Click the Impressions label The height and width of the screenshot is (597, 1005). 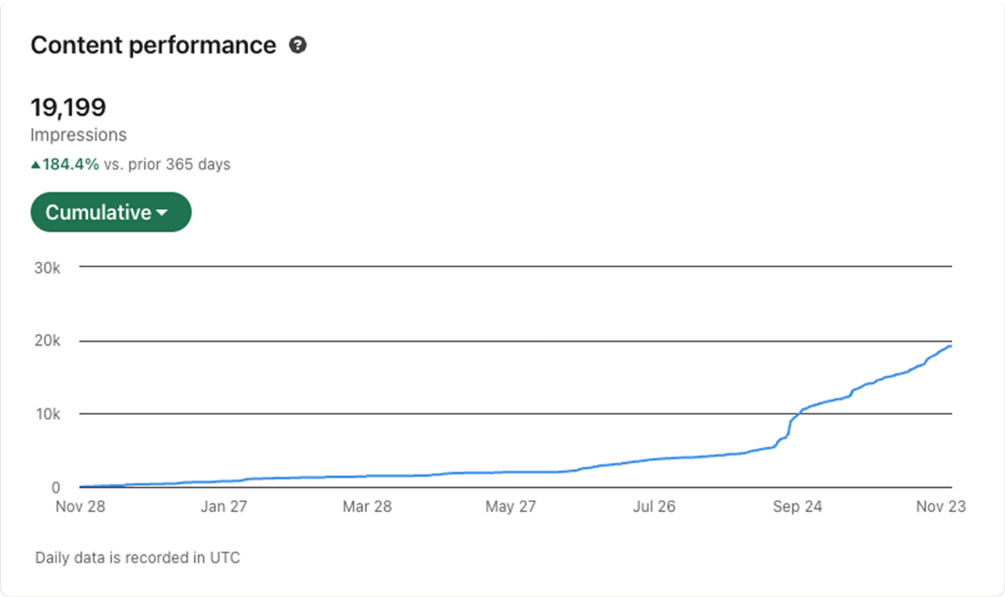click(x=78, y=135)
